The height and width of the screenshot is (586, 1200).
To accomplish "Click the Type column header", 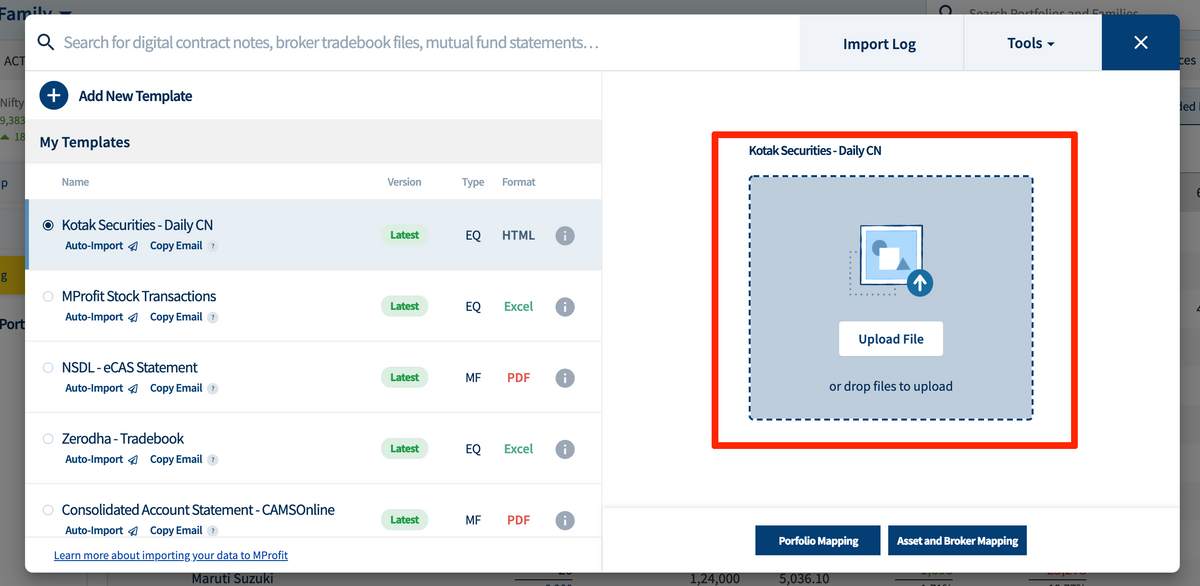I will point(473,182).
